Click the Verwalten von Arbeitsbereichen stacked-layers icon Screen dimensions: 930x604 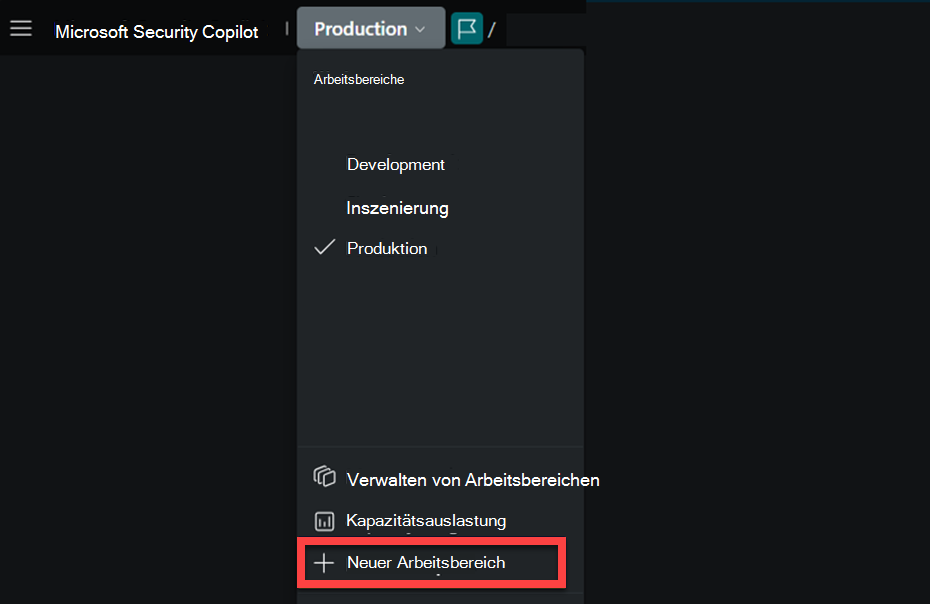(324, 477)
